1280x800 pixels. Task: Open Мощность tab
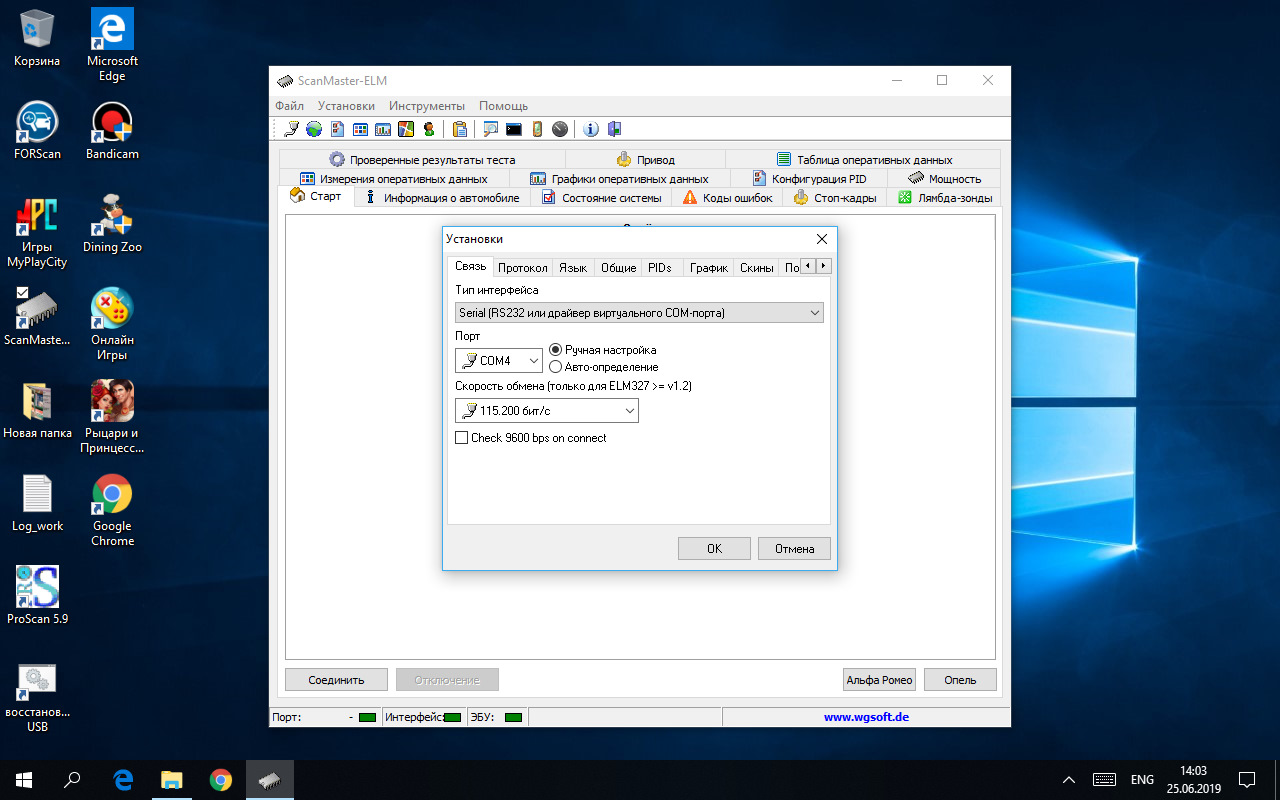click(x=944, y=179)
